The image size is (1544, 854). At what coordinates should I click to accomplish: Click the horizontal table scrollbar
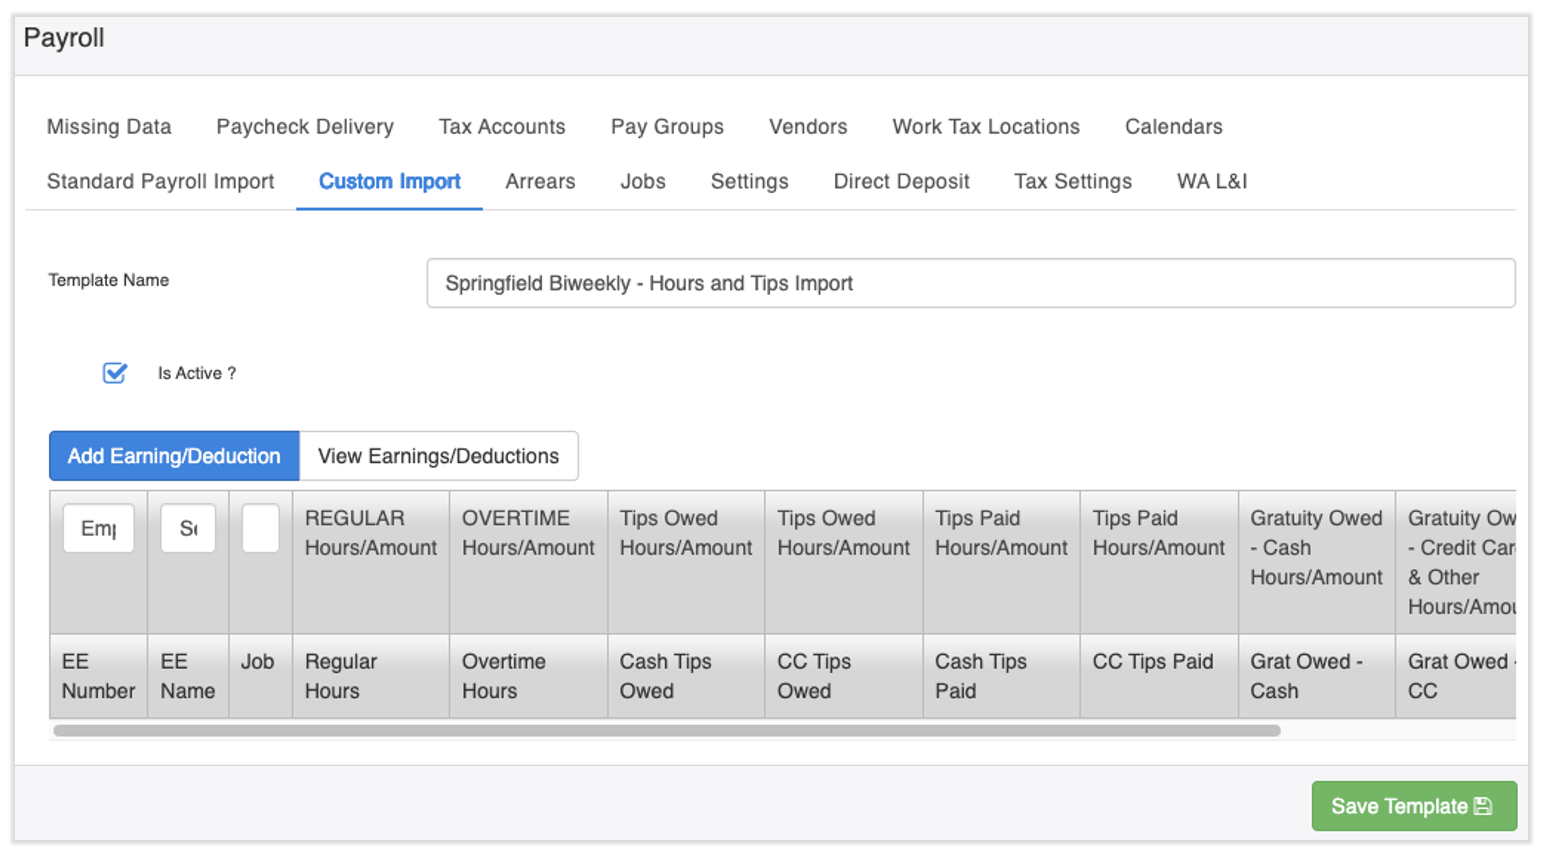[666, 731]
